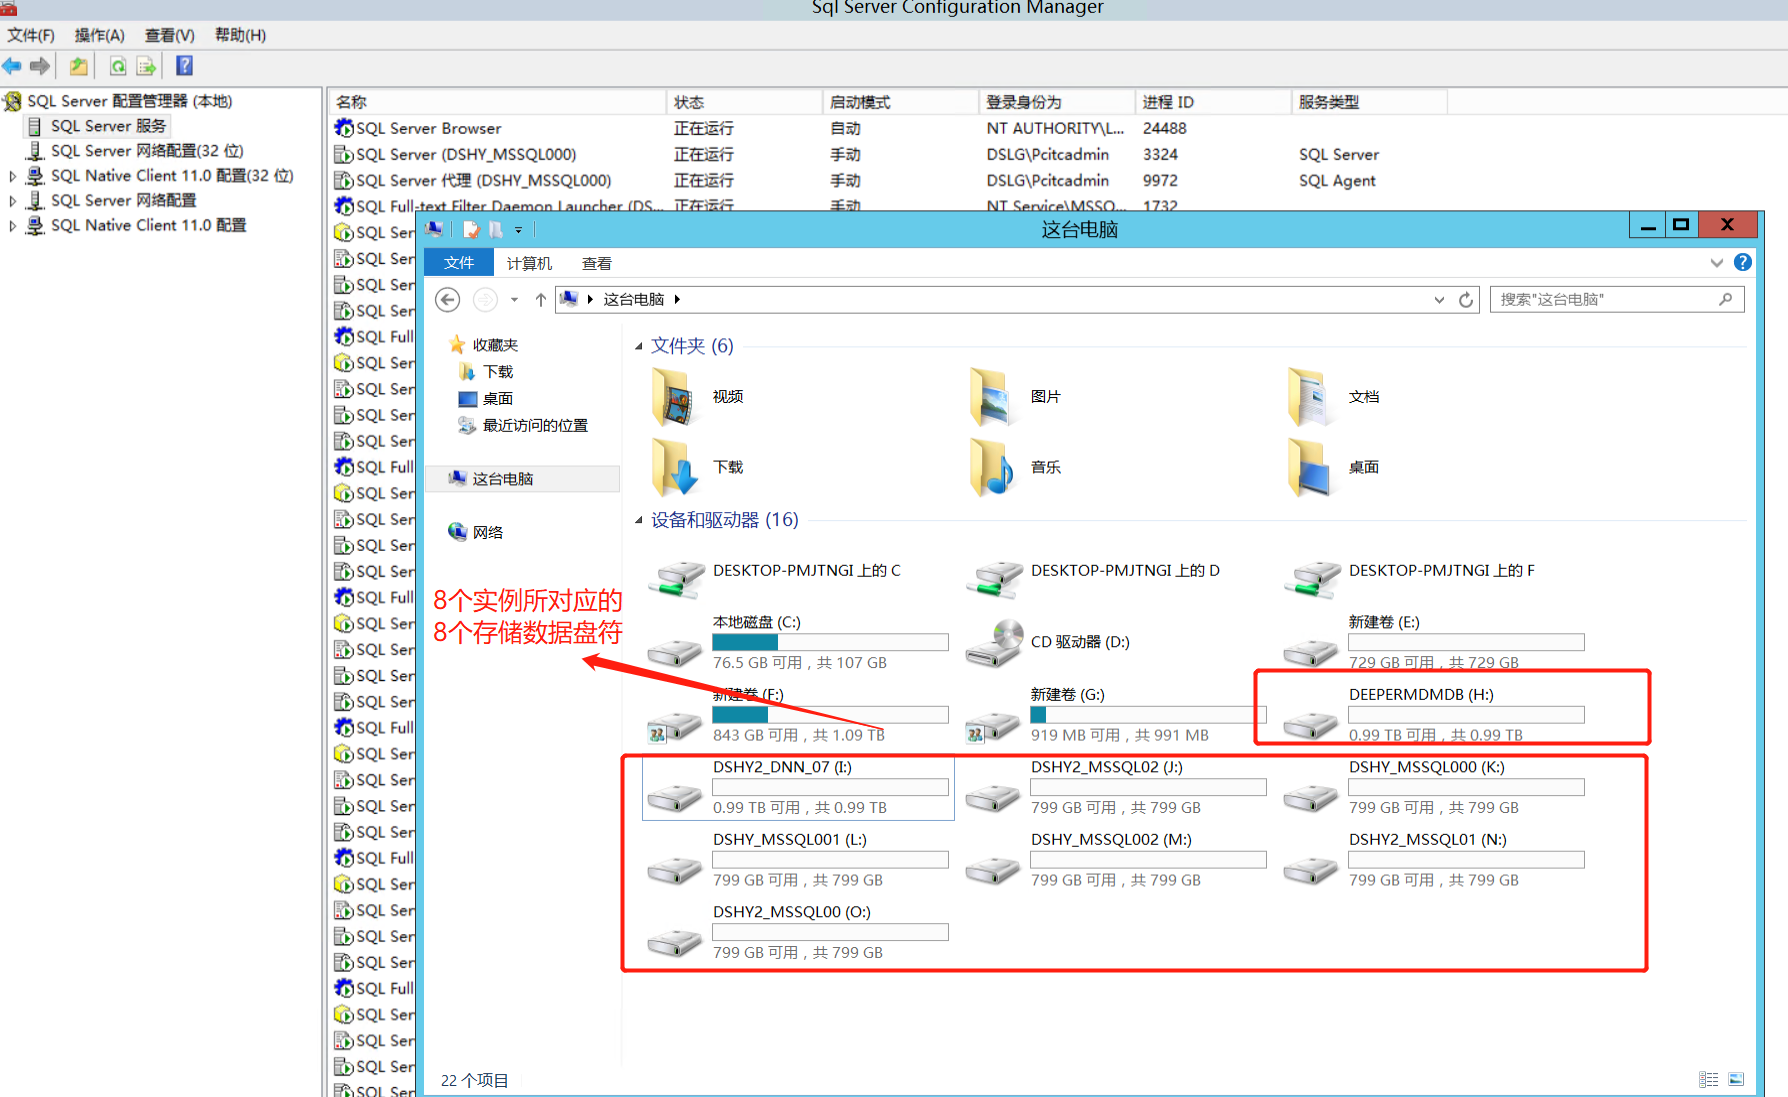The width and height of the screenshot is (1788, 1097).
Task: Sort services by the 登录身份为 column header
Action: (1057, 102)
